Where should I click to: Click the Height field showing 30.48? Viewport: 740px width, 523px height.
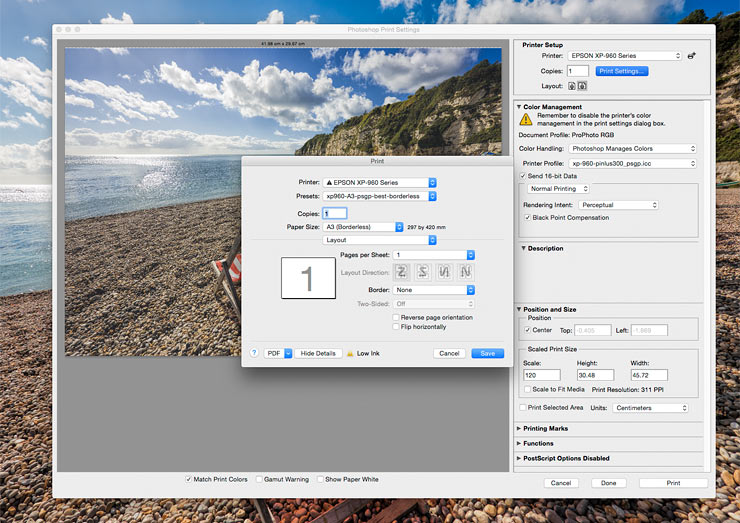tap(596, 375)
